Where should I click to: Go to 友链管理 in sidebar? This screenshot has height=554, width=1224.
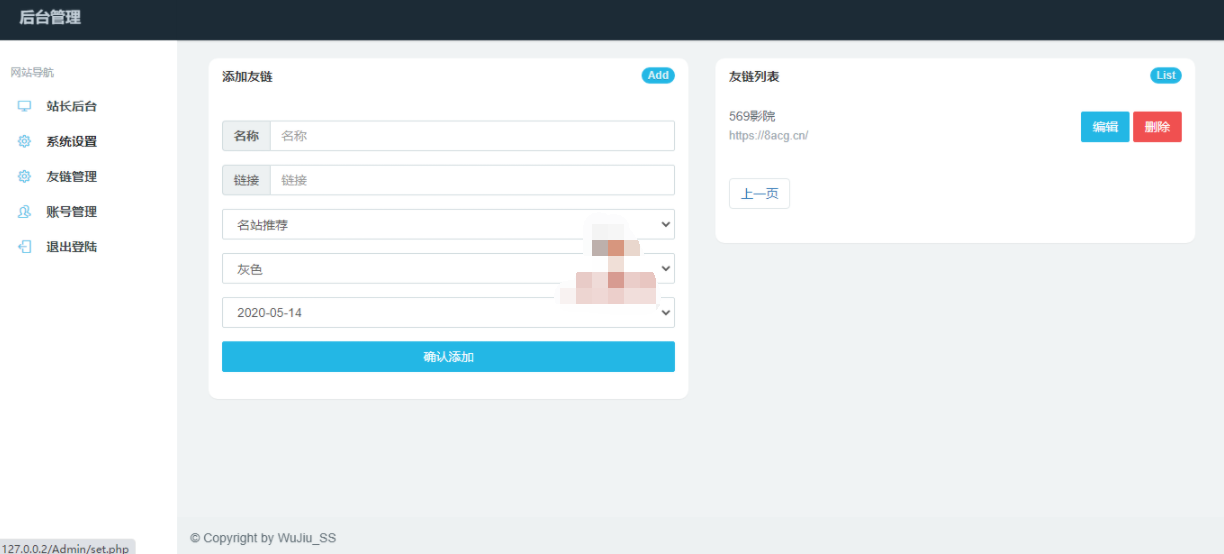pos(71,177)
